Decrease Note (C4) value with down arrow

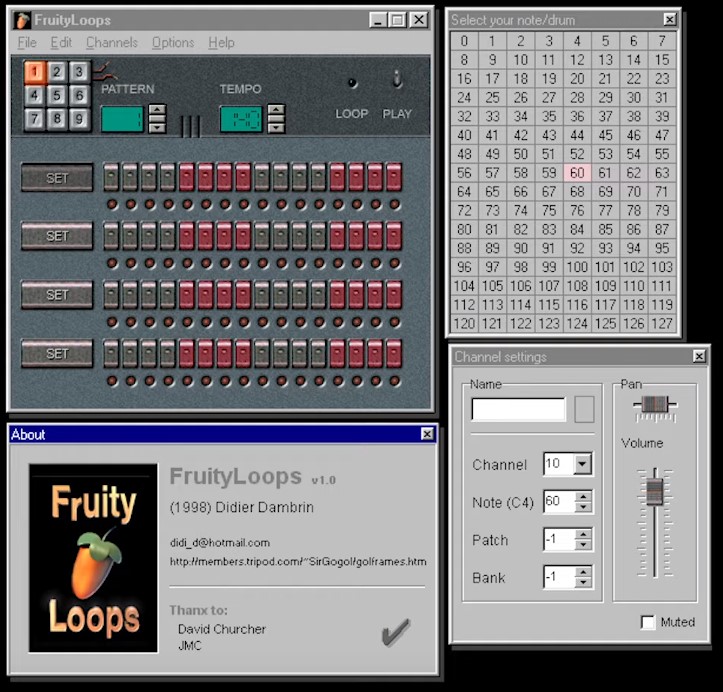coord(583,507)
